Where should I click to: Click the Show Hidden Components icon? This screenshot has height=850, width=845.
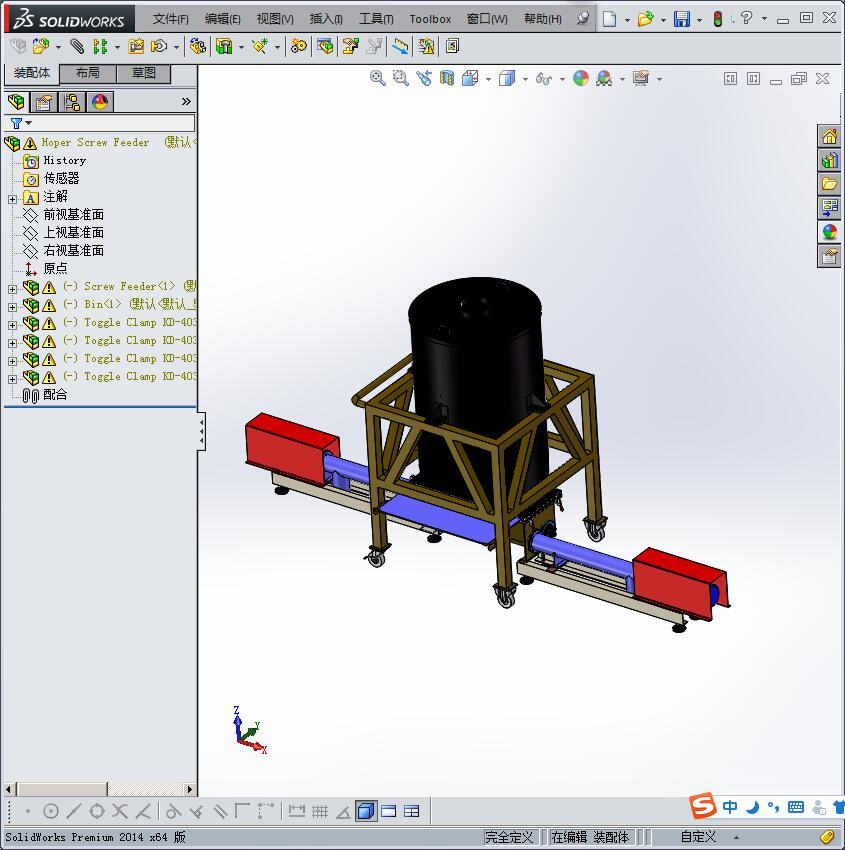[198, 47]
